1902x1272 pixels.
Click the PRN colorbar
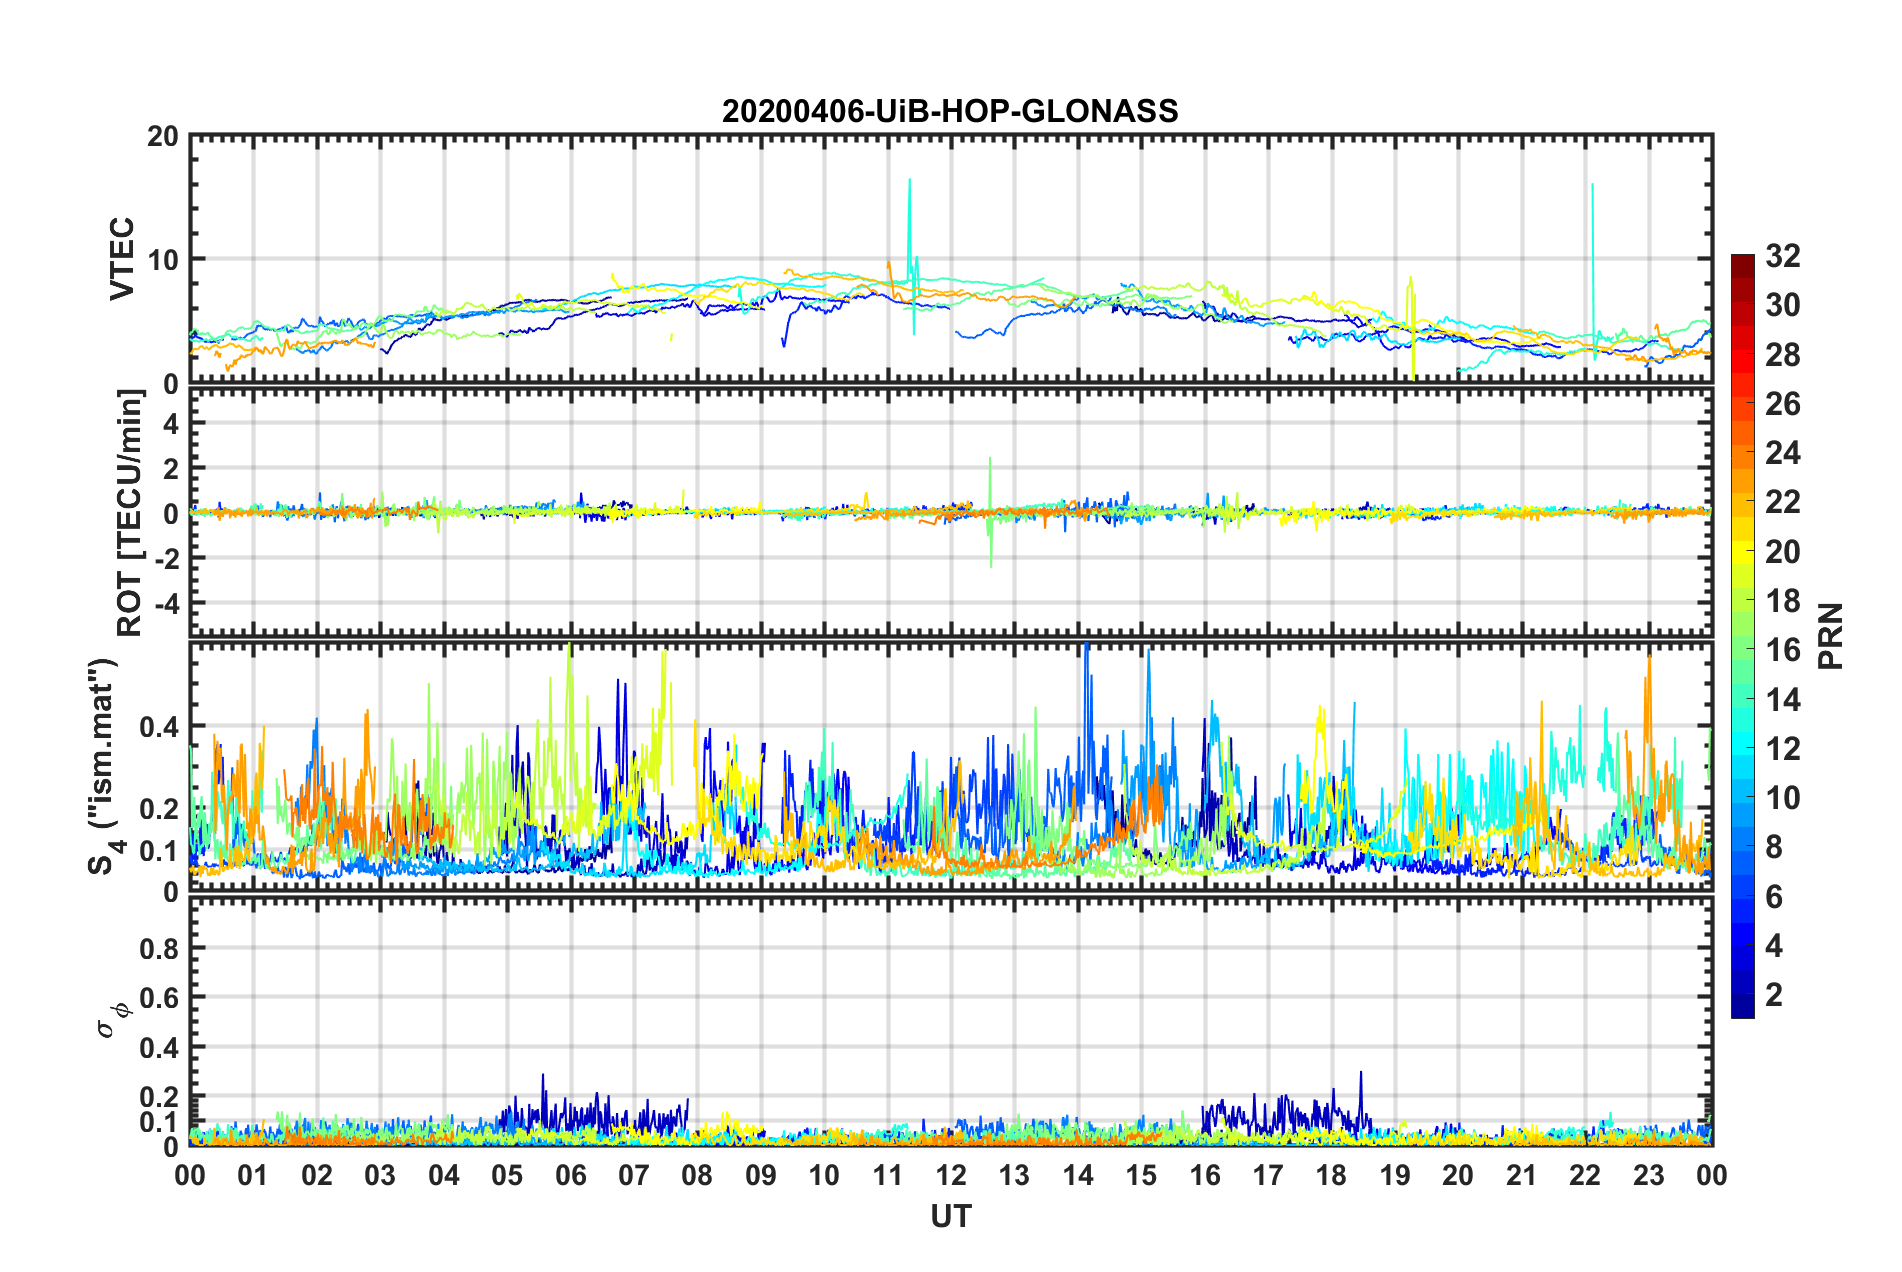click(x=1742, y=636)
